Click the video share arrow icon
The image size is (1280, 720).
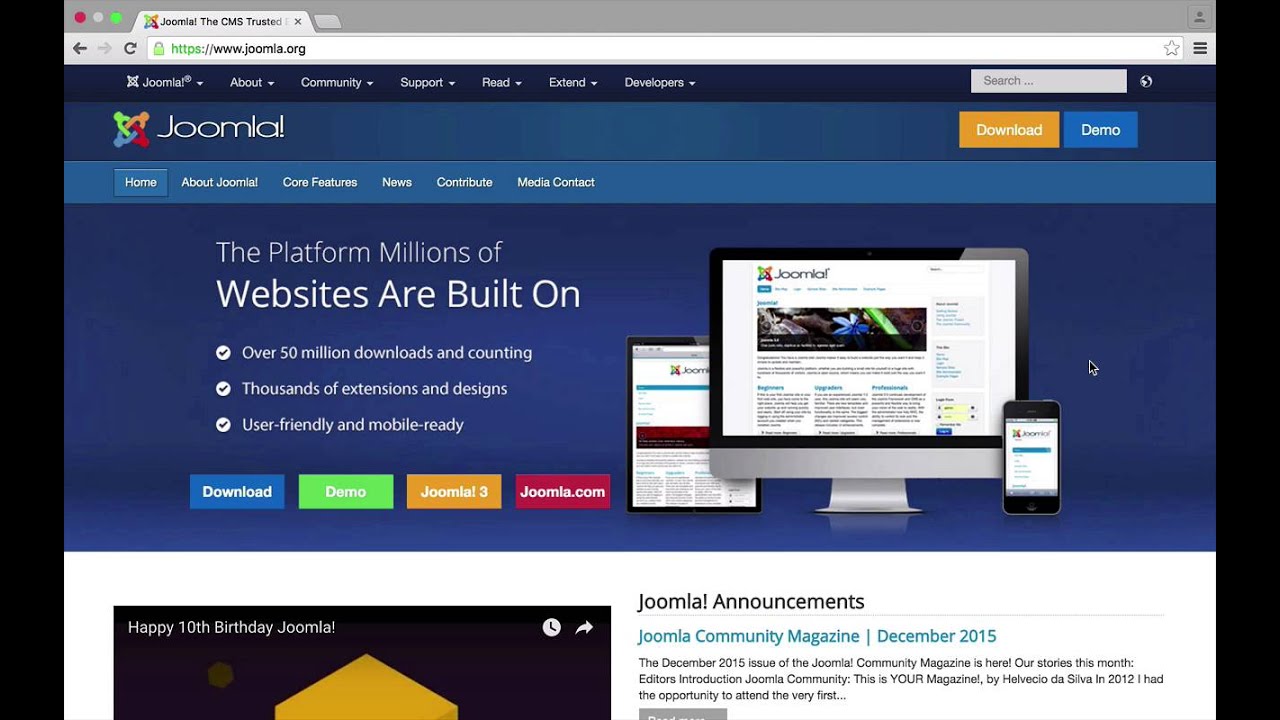pyautogui.click(x=584, y=627)
